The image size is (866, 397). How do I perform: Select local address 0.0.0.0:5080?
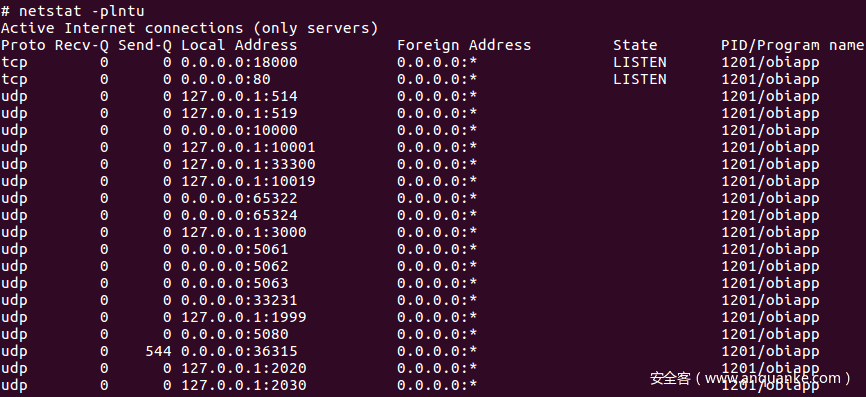[235, 335]
